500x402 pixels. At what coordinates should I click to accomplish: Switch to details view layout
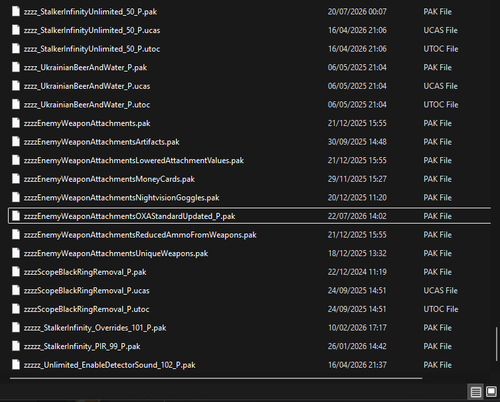point(476,392)
